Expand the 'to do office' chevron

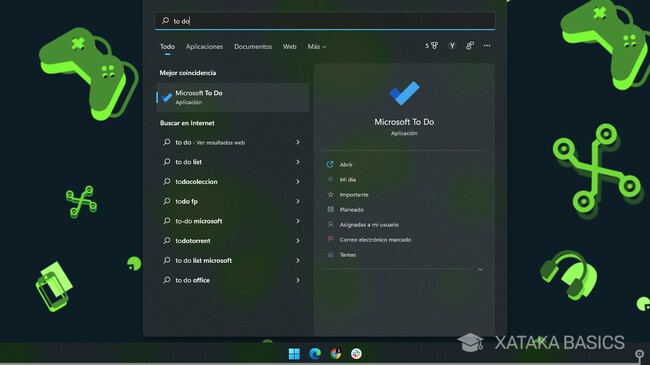pos(298,280)
